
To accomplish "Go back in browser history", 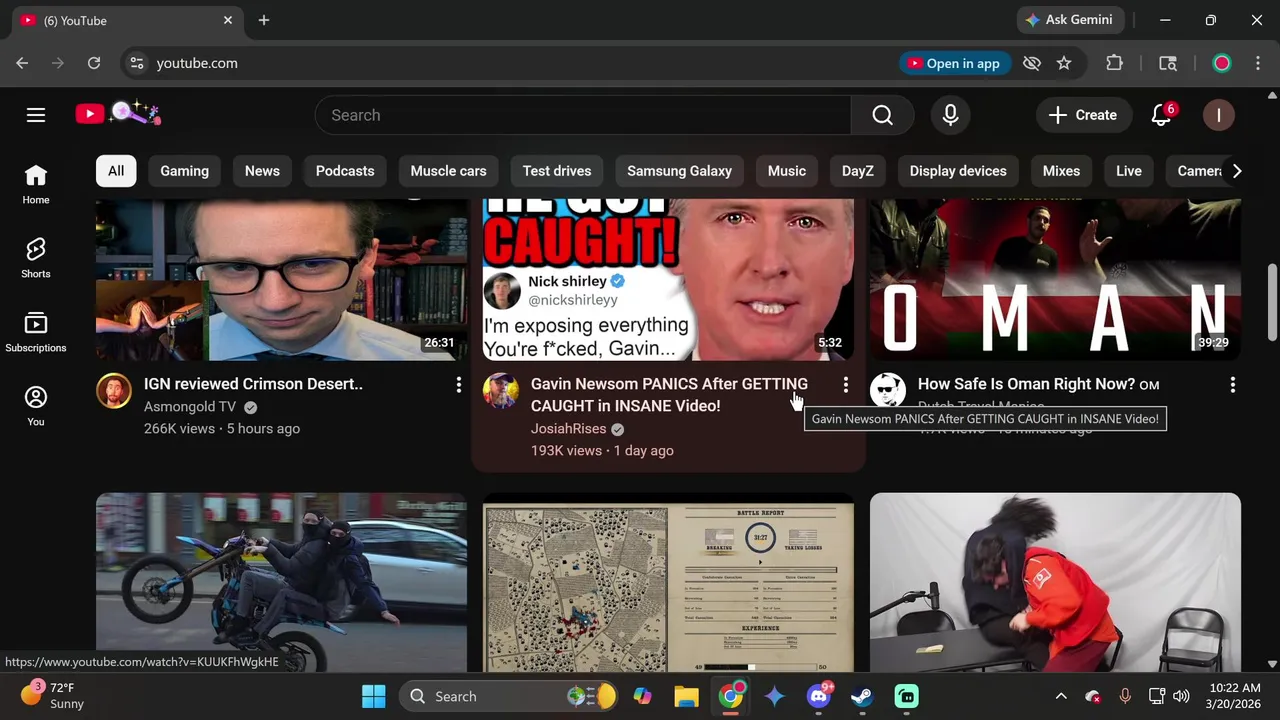I will 22,63.
